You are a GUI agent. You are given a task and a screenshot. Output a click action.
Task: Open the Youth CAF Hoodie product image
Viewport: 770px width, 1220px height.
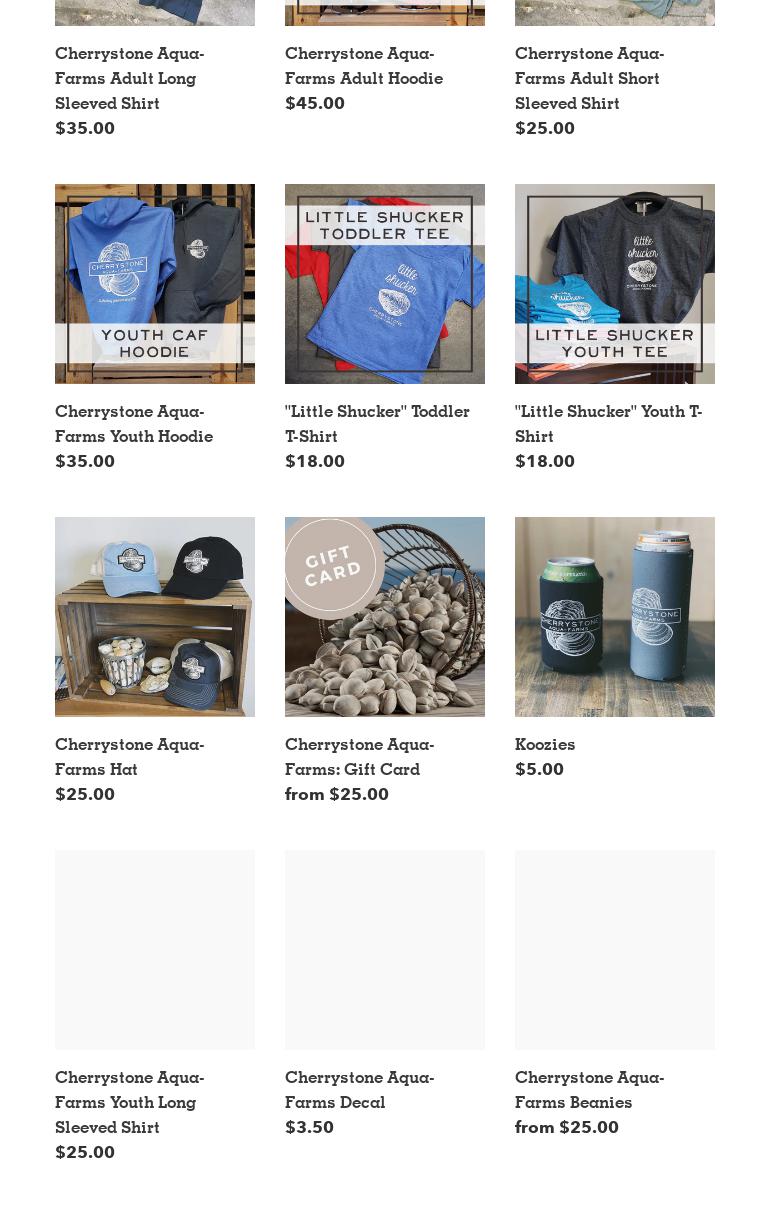(x=155, y=284)
